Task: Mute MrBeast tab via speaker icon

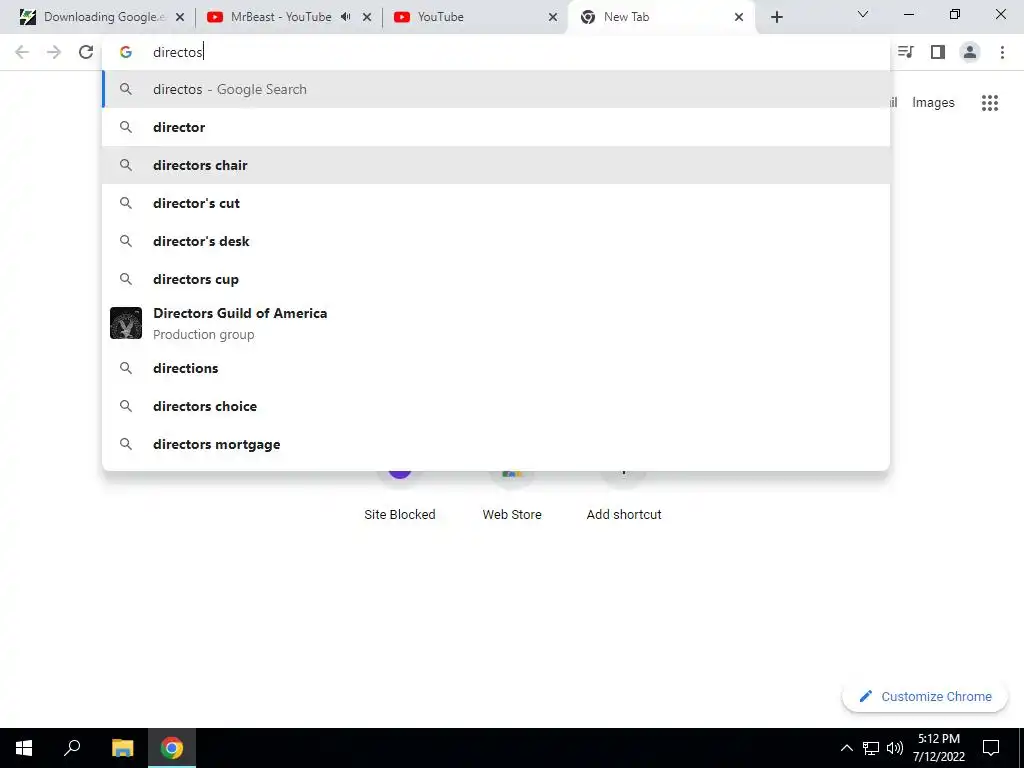Action: pos(346,17)
